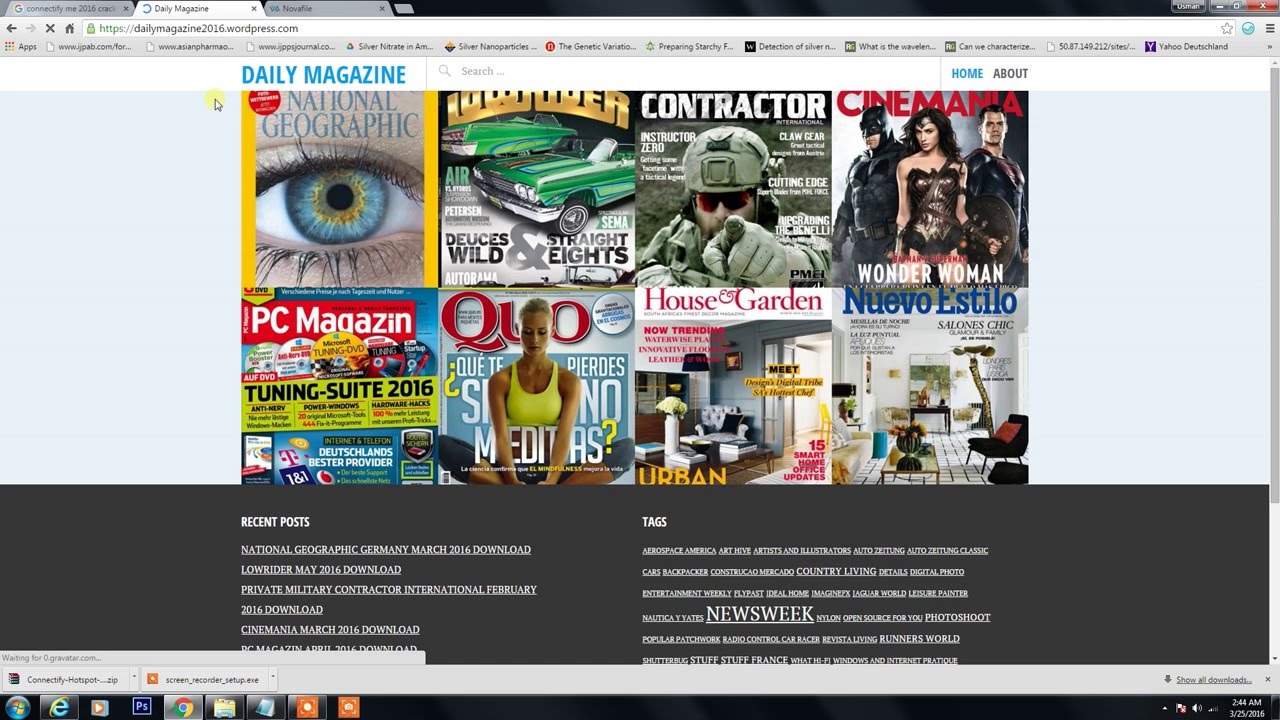
Task: Open the Apps shortcut in the bookmarks bar
Action: (20, 46)
